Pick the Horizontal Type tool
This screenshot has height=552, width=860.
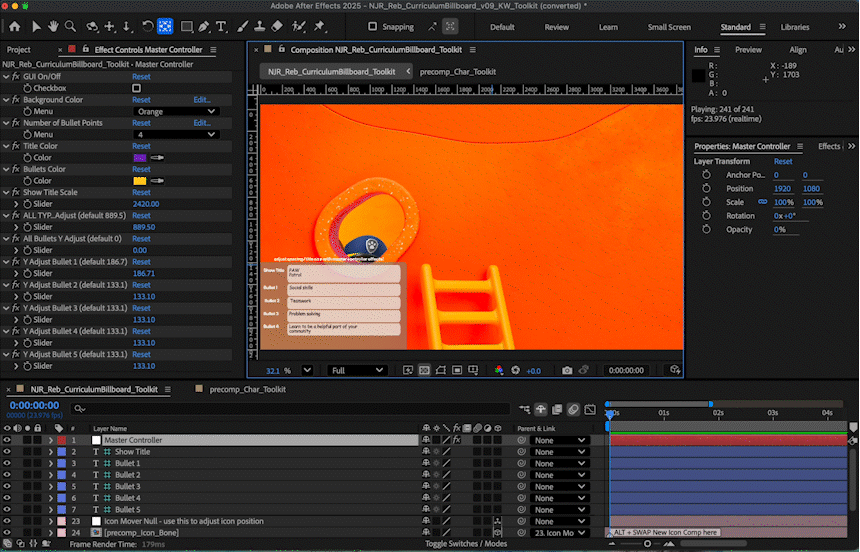coord(222,26)
